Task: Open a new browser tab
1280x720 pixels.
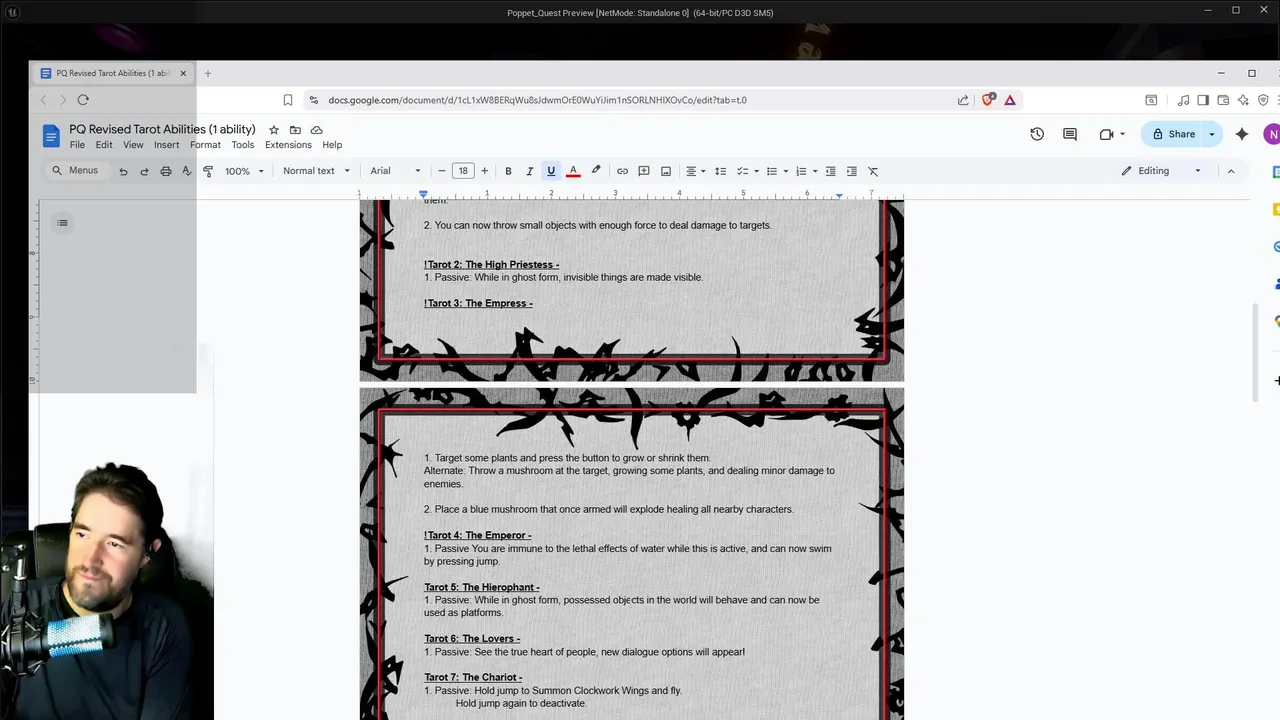Action: coord(208,73)
